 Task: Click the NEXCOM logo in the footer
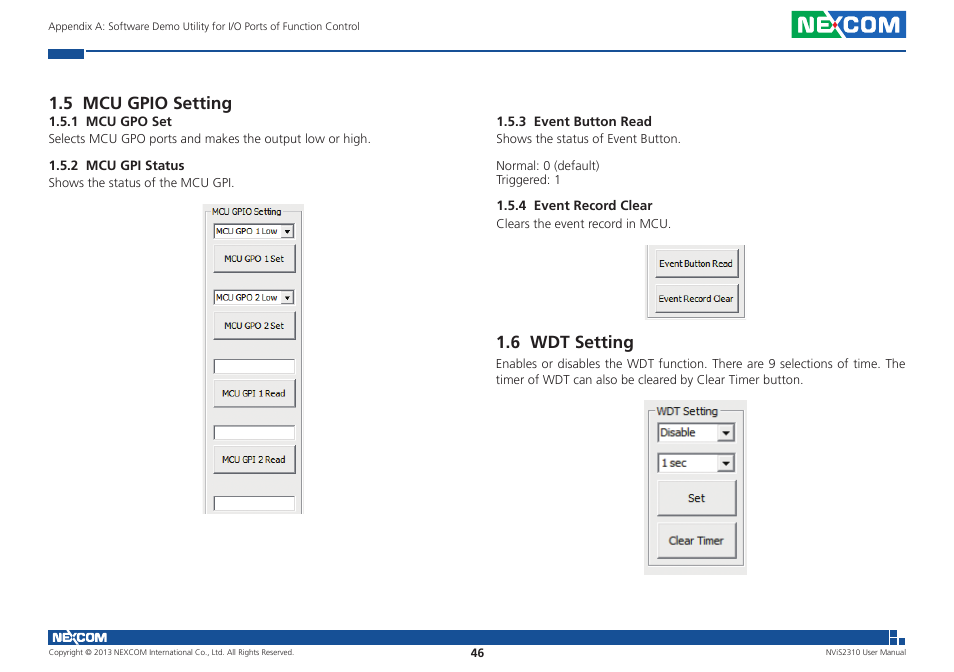[79, 637]
